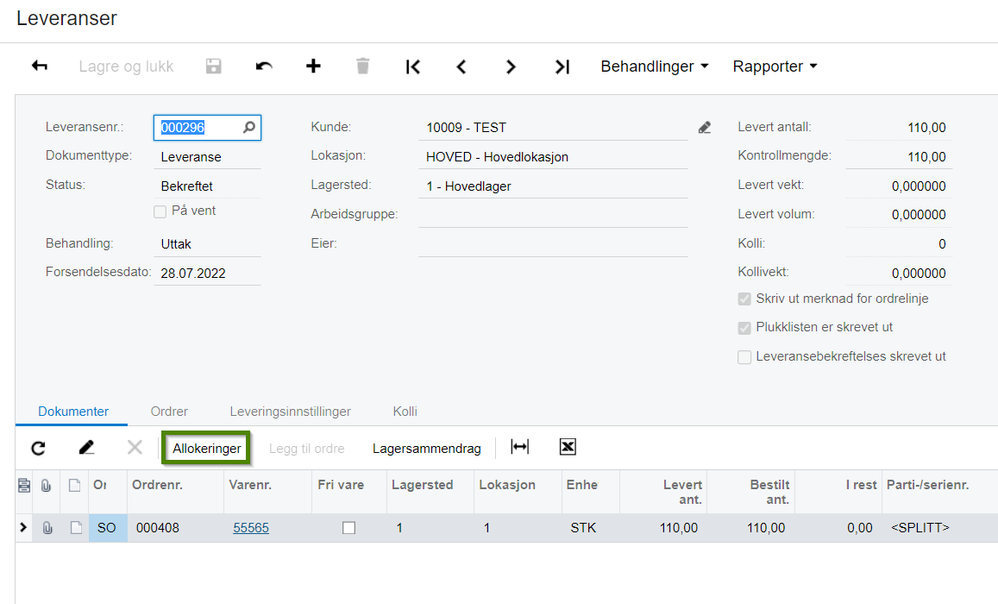Click the attachments paperclip column header
The height and width of the screenshot is (604, 998).
46,486
